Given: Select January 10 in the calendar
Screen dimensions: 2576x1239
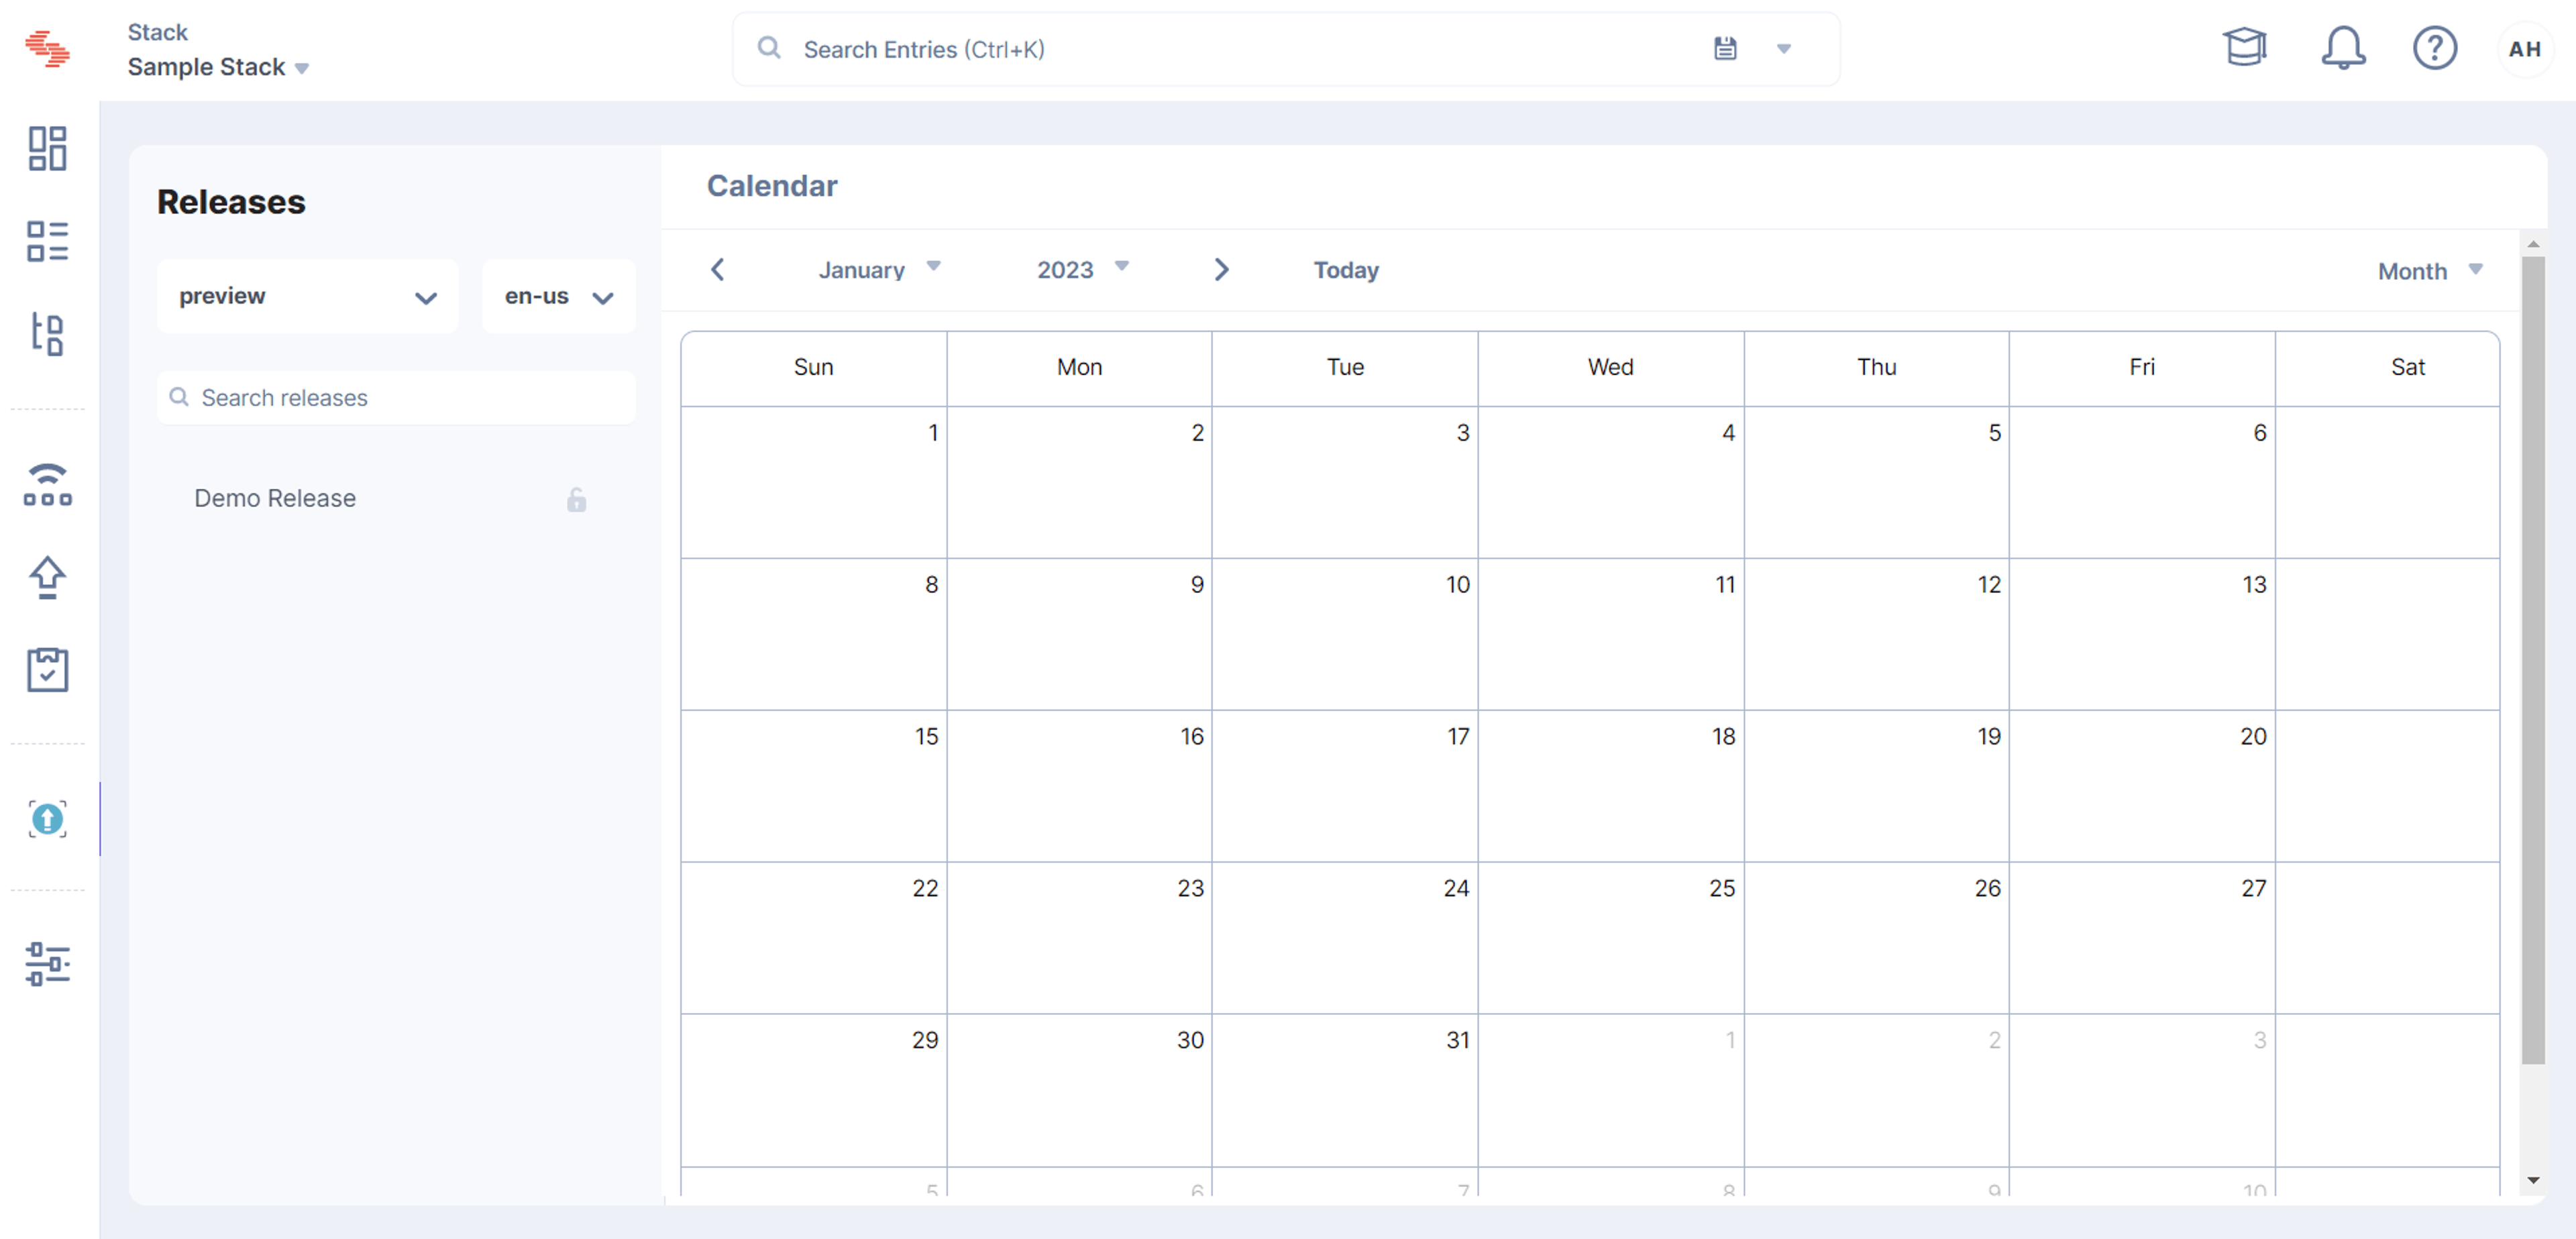Looking at the screenshot, I should tap(1345, 634).
